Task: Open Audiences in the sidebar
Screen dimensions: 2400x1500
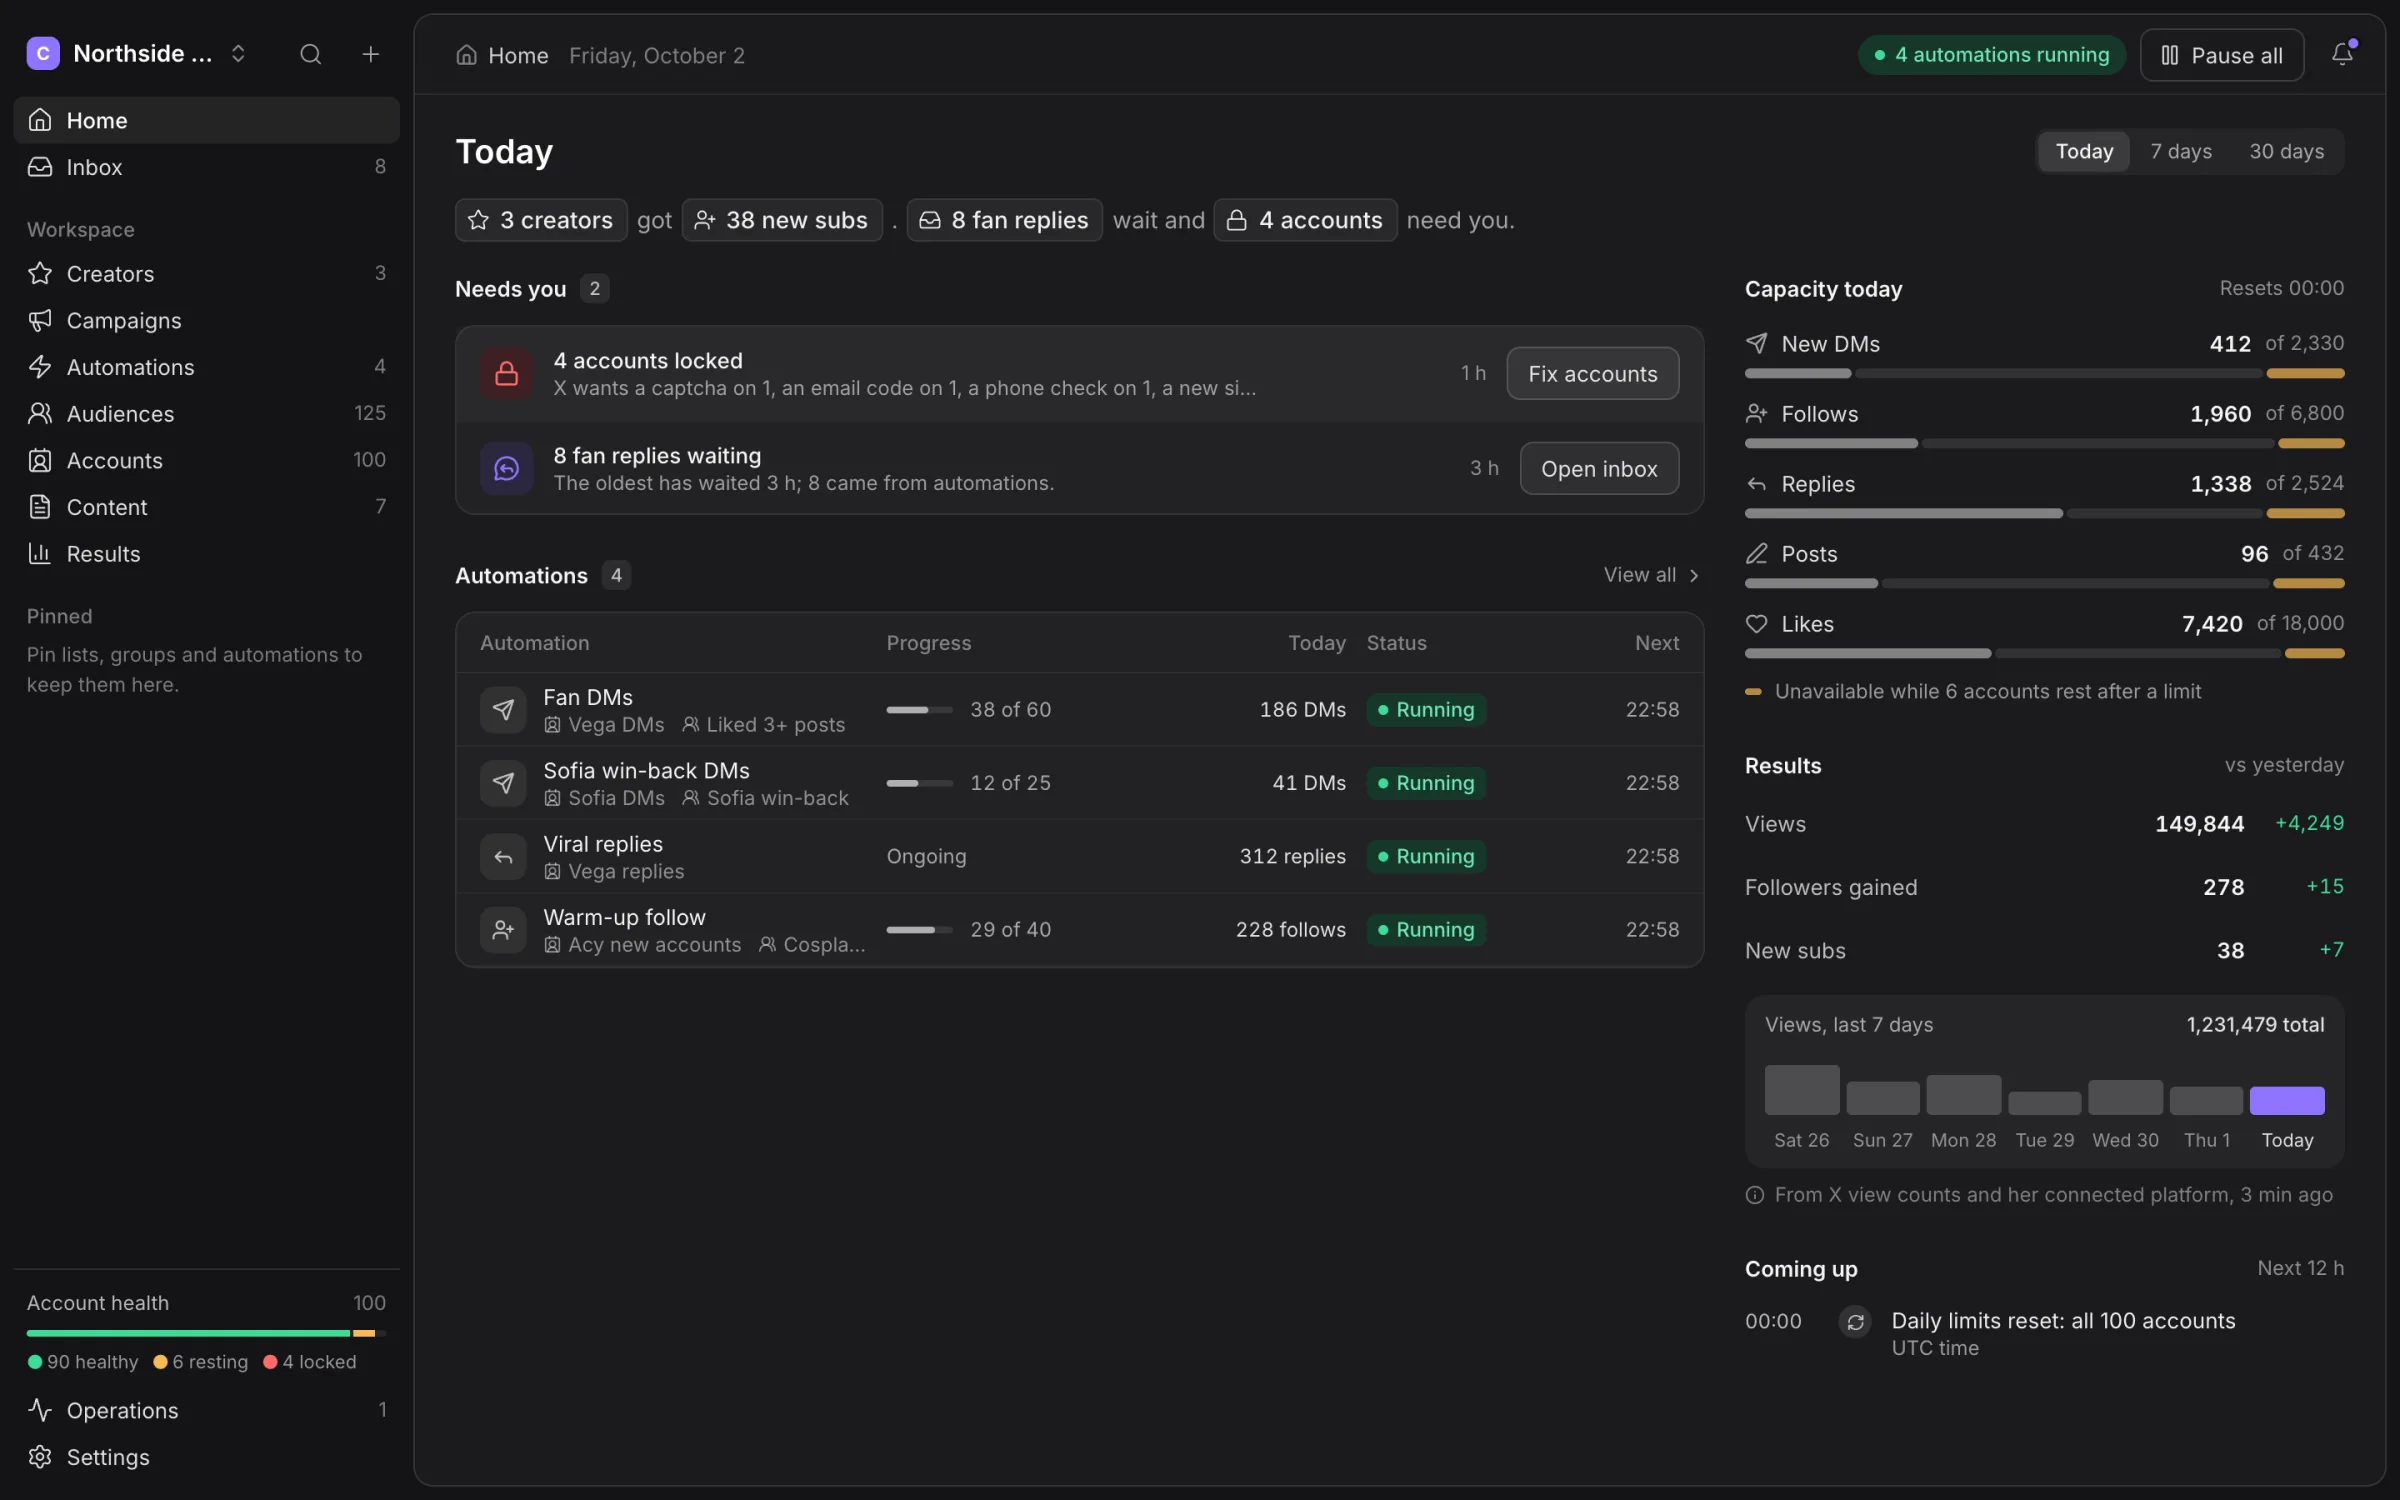Action: click(x=206, y=413)
